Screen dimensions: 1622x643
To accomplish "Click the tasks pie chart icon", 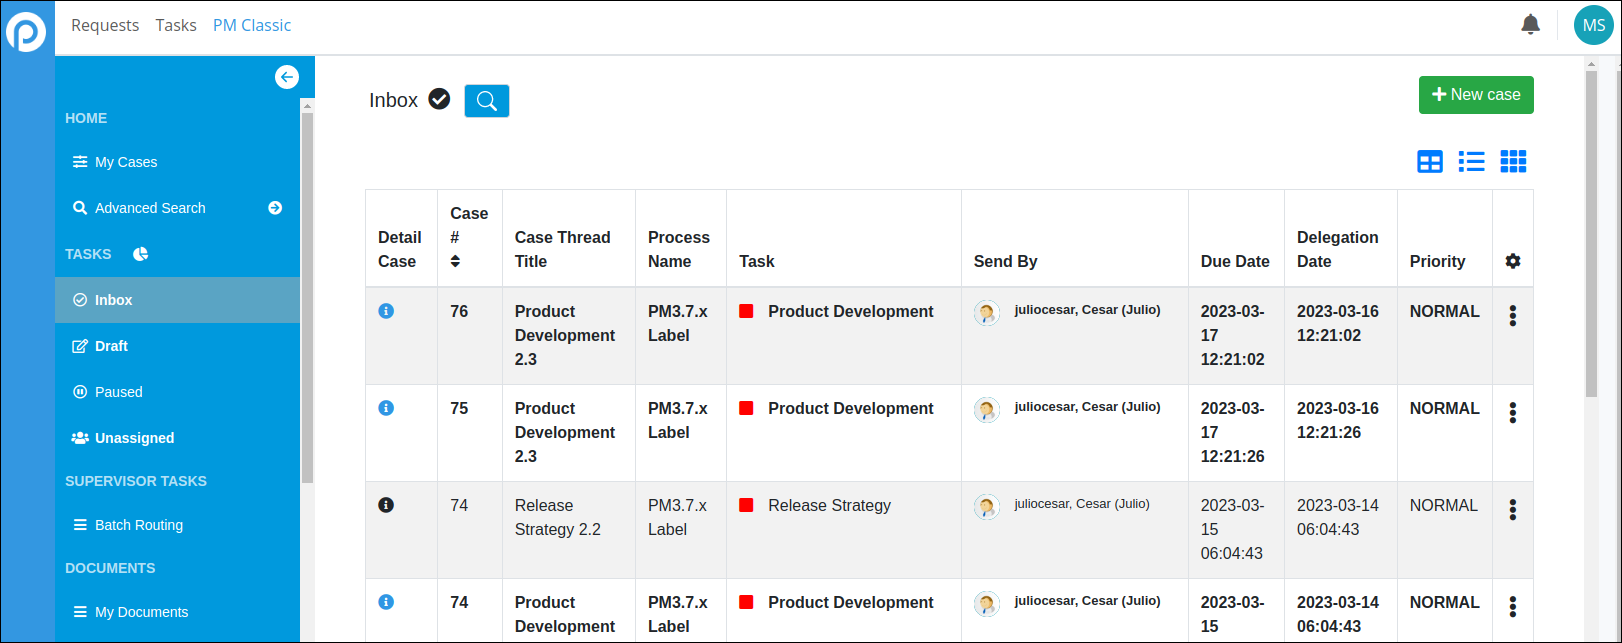I will (141, 254).
